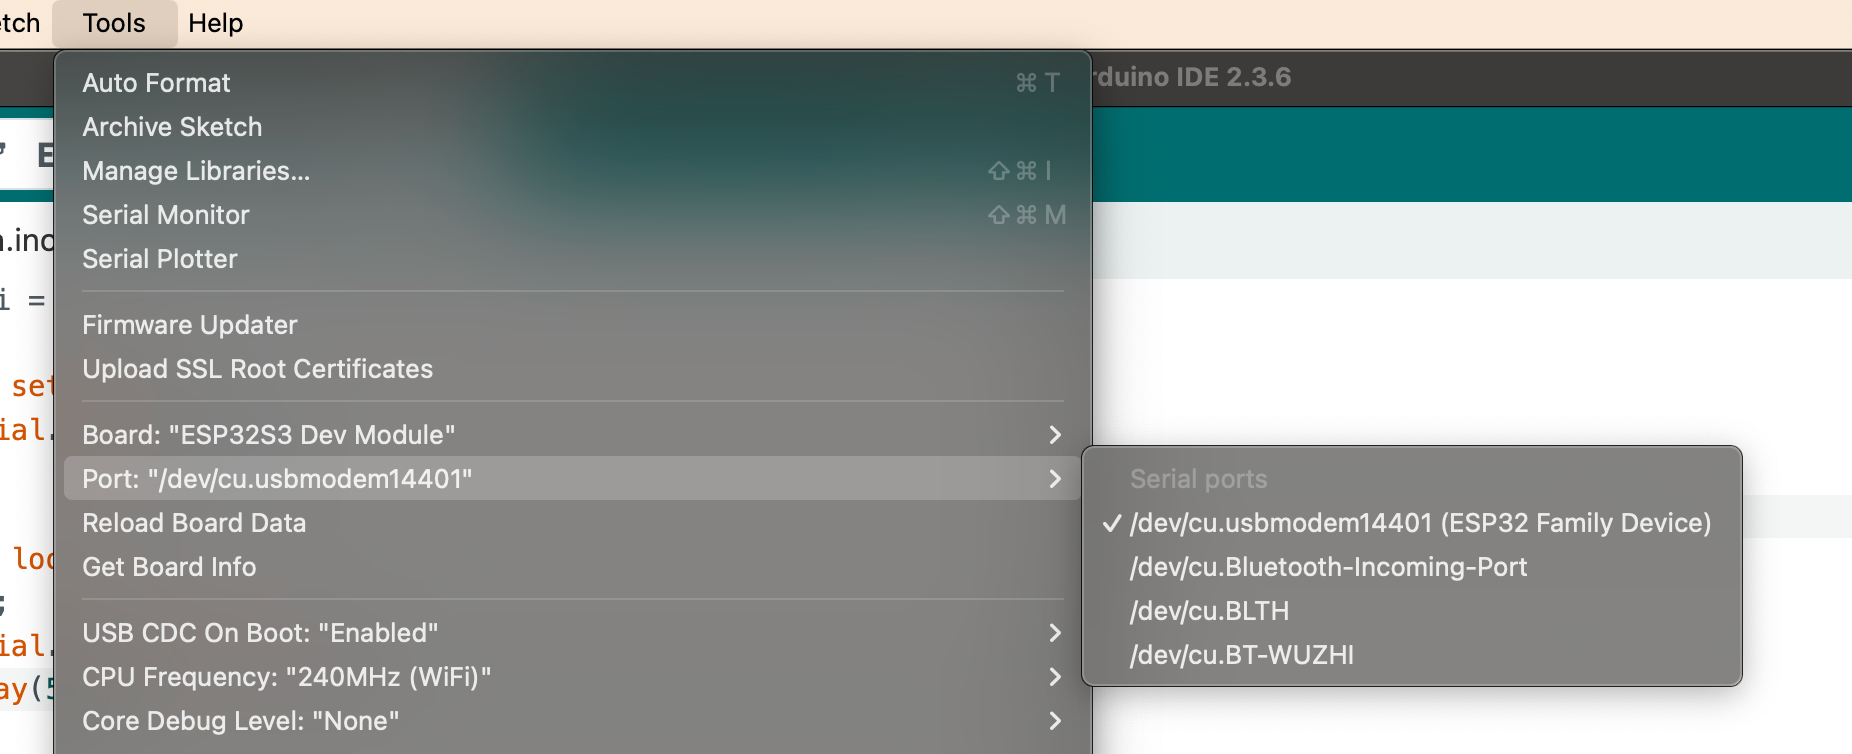
Task: Switch port to /dev/cu.BLTH
Action: [1209, 611]
